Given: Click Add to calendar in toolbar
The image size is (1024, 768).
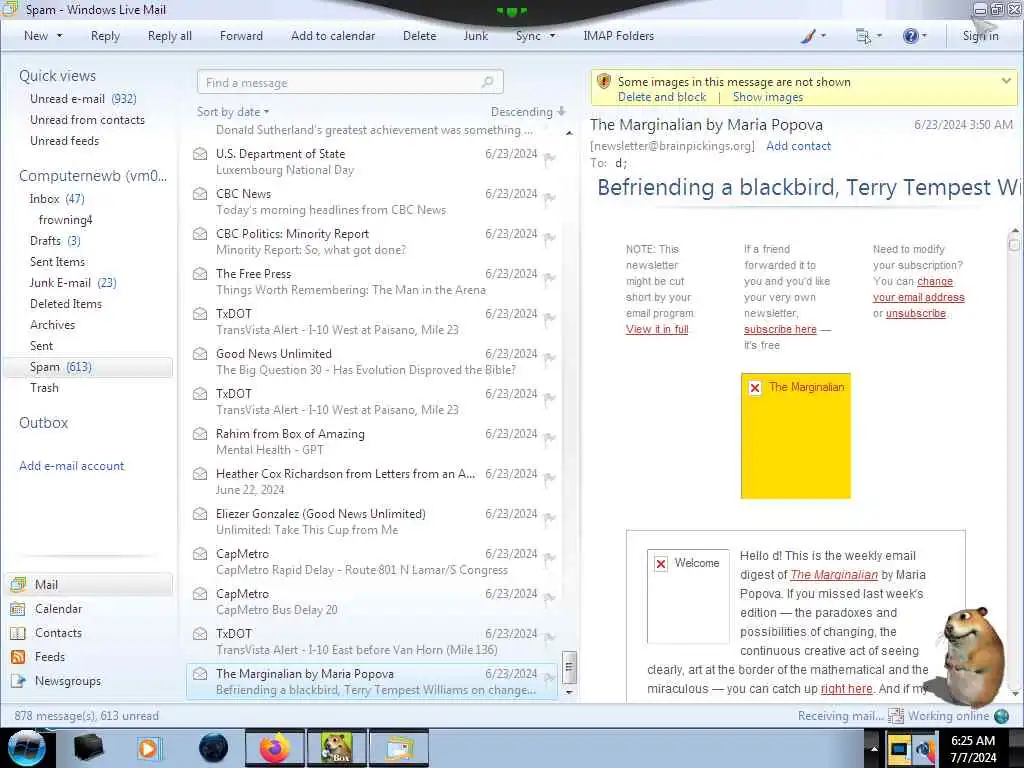Looking at the screenshot, I should 333,36.
